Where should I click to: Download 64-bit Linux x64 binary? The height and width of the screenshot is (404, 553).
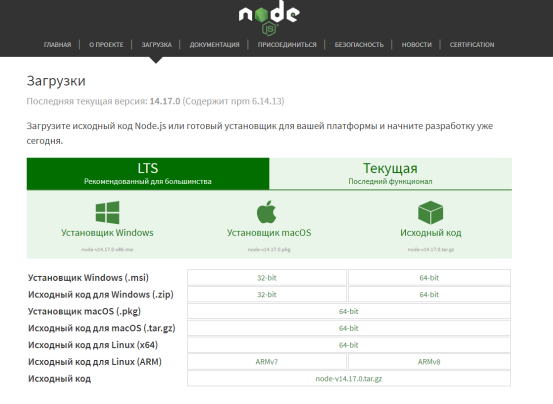click(349, 345)
